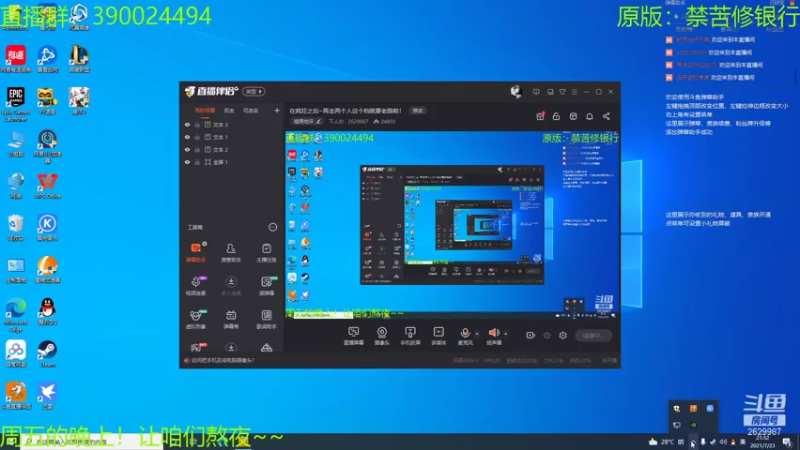Open the 歌词助手 tool
800x450 pixels.
(266, 319)
